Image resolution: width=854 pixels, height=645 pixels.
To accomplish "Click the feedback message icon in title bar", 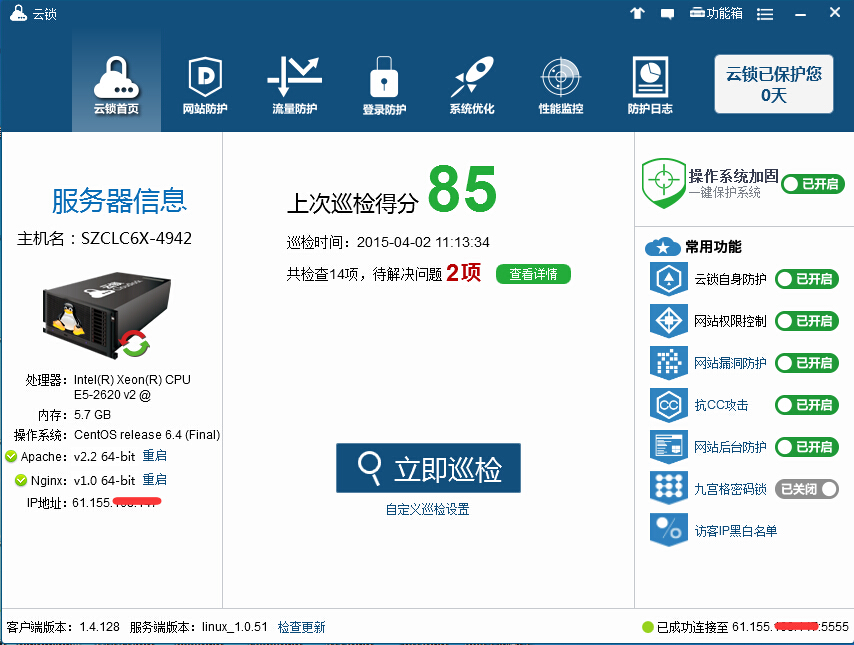I will pos(667,13).
